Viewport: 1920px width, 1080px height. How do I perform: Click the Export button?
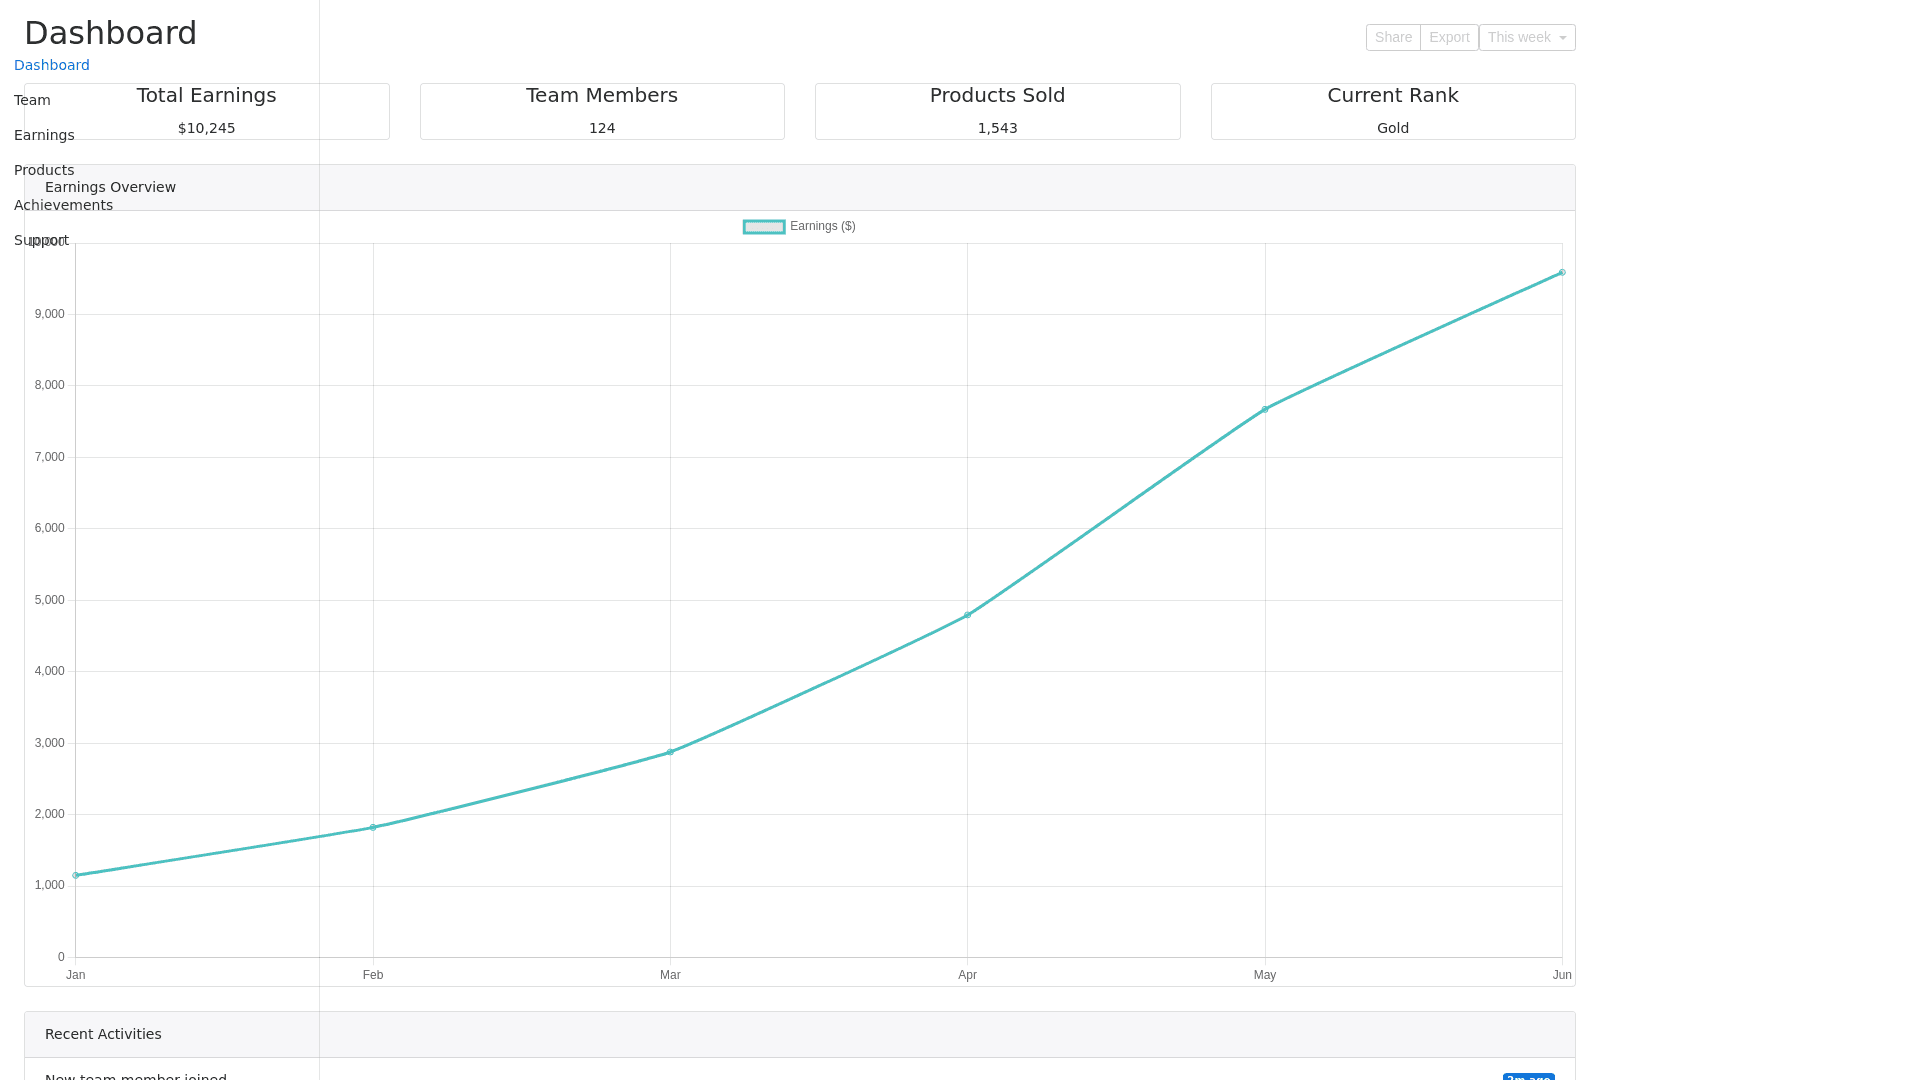(1449, 37)
